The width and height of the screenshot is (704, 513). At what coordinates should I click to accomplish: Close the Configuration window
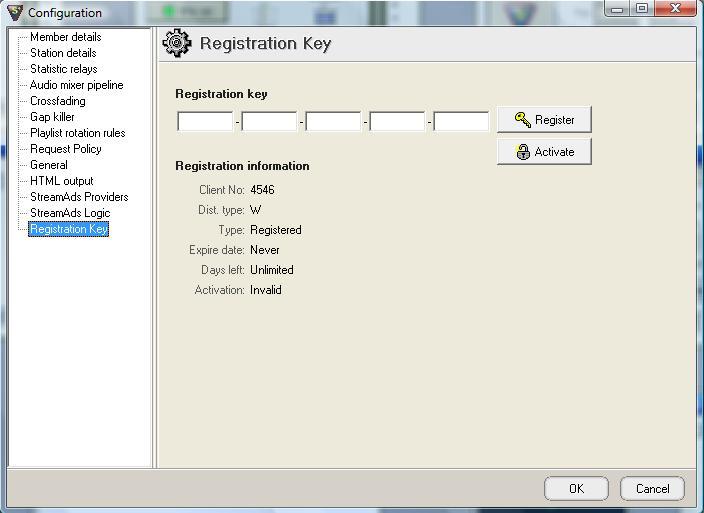(x=675, y=9)
